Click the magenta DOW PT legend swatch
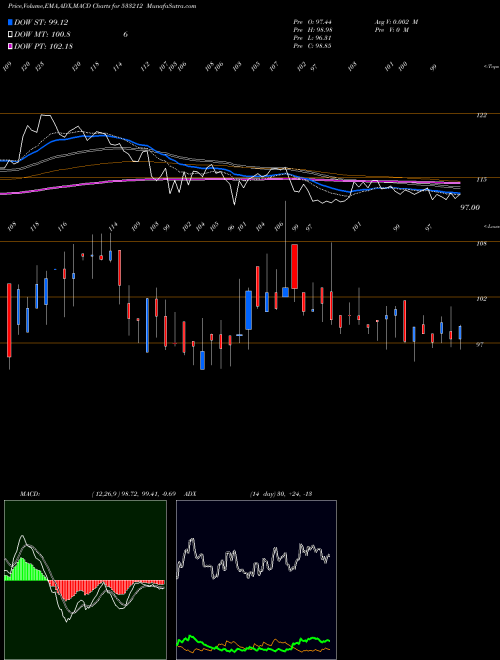The width and height of the screenshot is (500, 660). (x=10, y=46)
